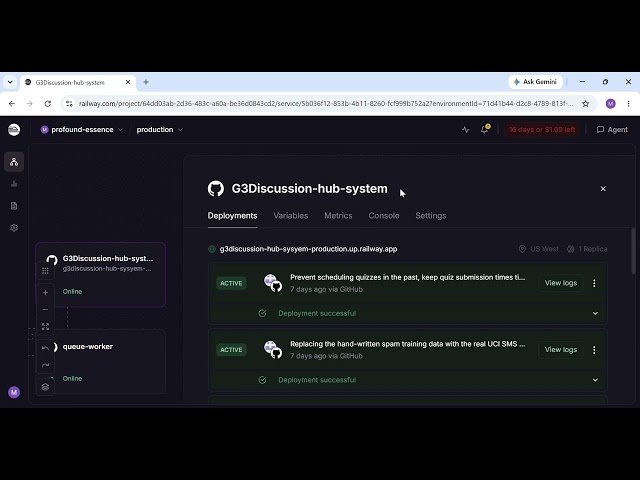Open the tab search dropdown arrow
Image resolution: width=640 pixels, height=480 pixels.
10,82
